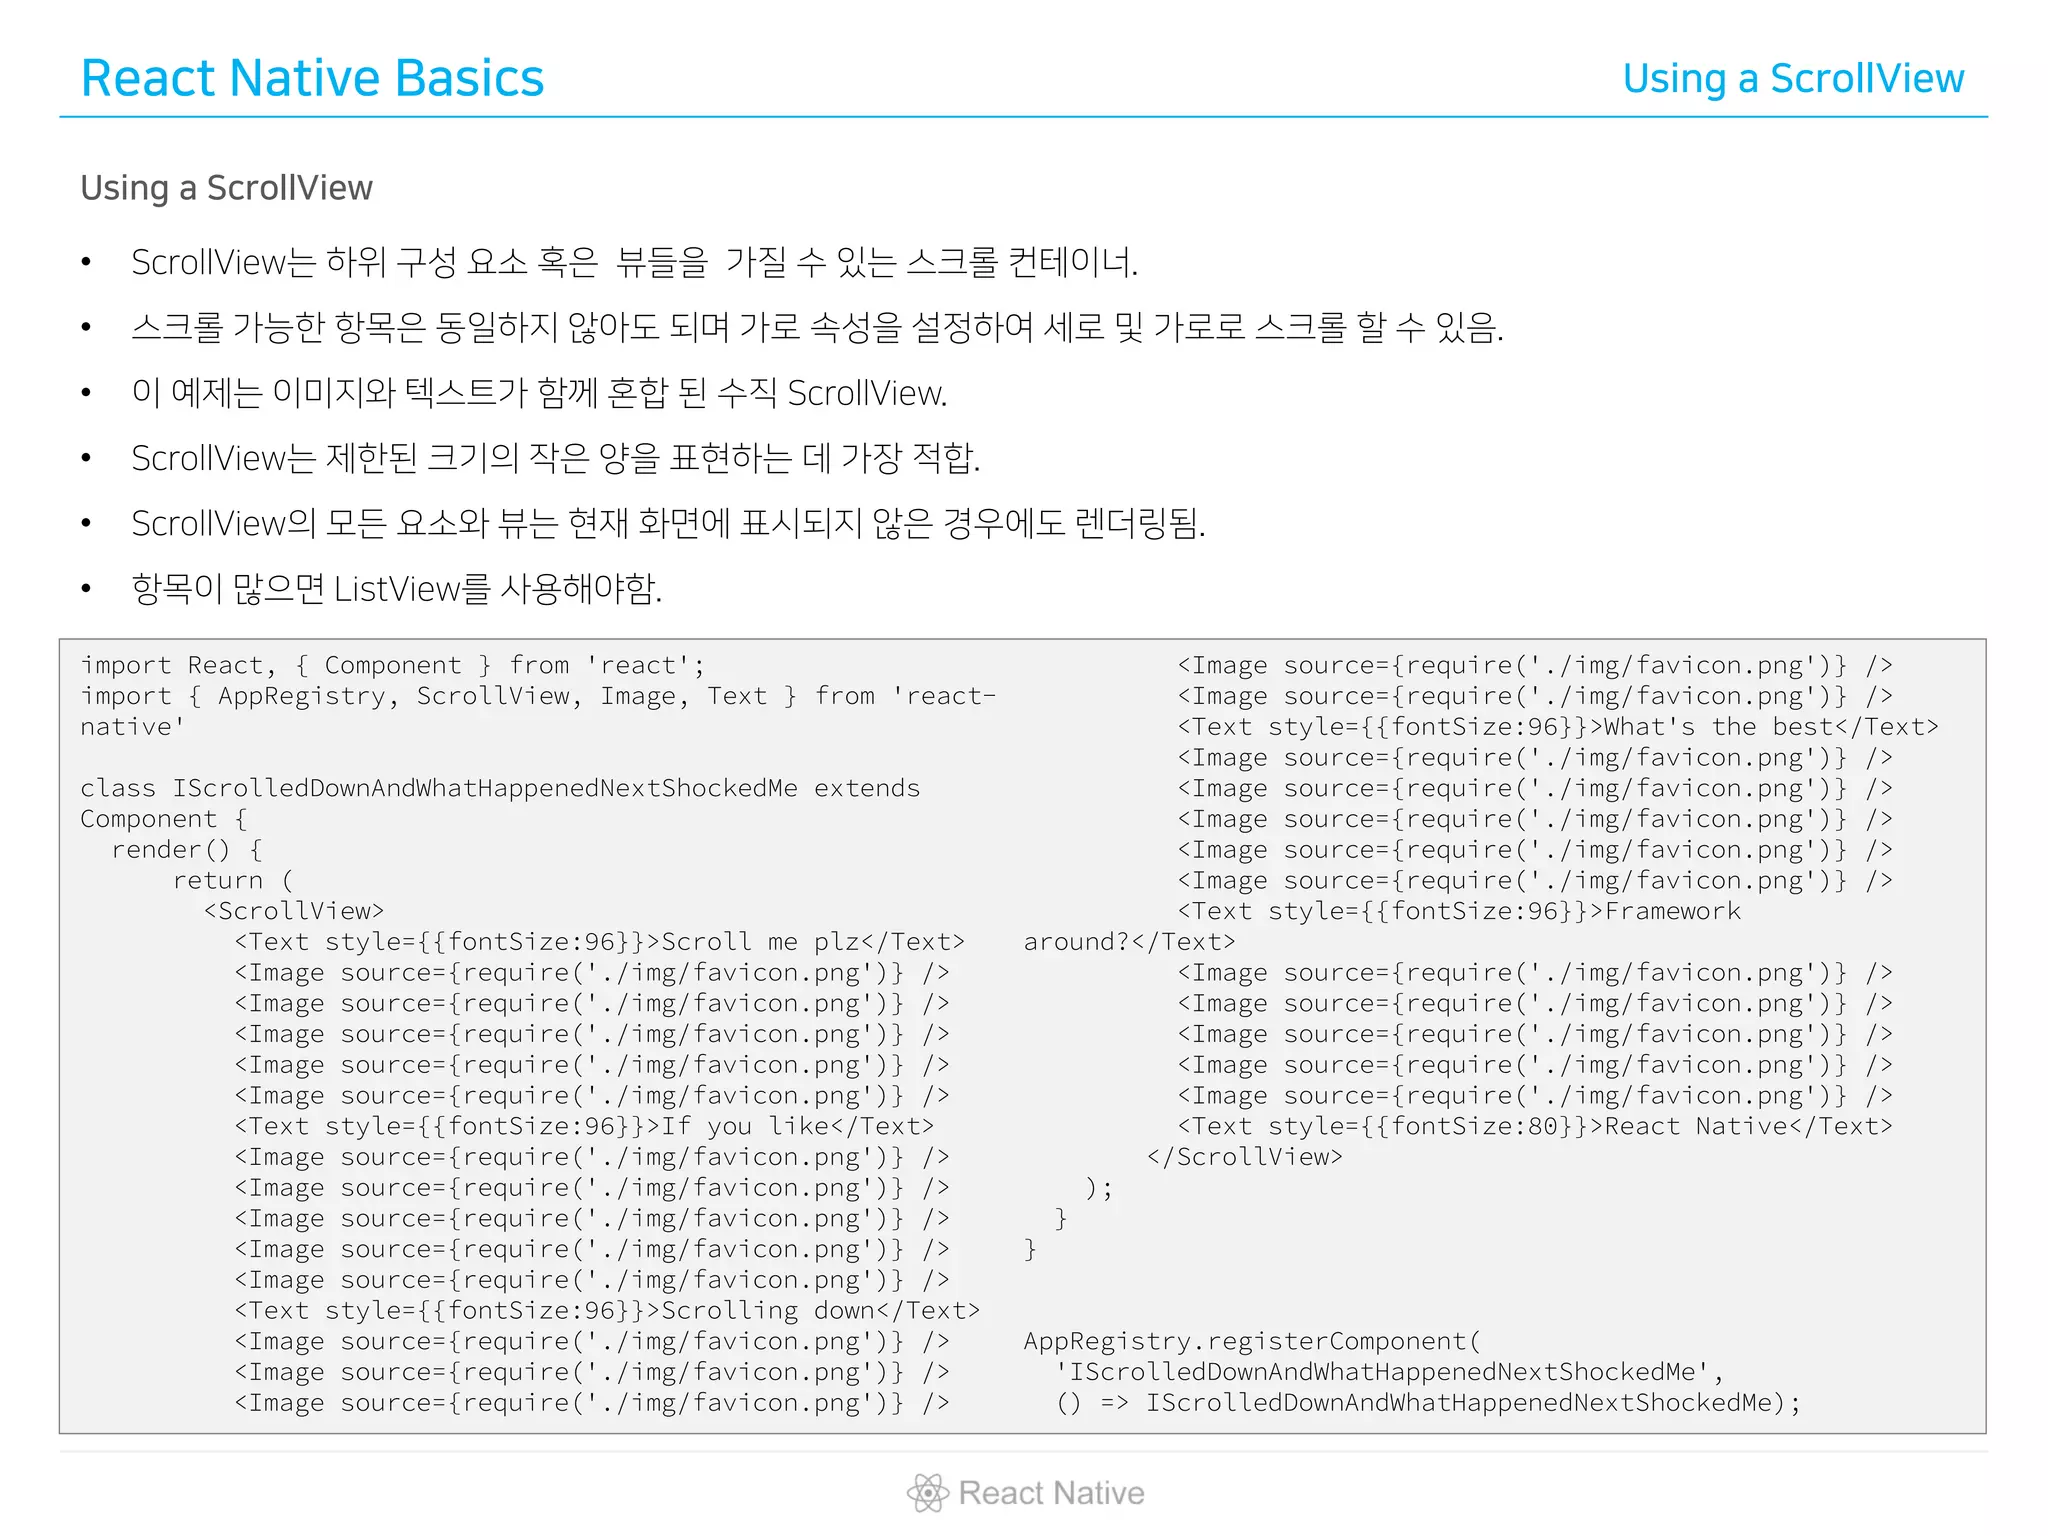Click the gray 'Using a ScrollView' subtitle
2048x1536 pixels.
coord(226,188)
